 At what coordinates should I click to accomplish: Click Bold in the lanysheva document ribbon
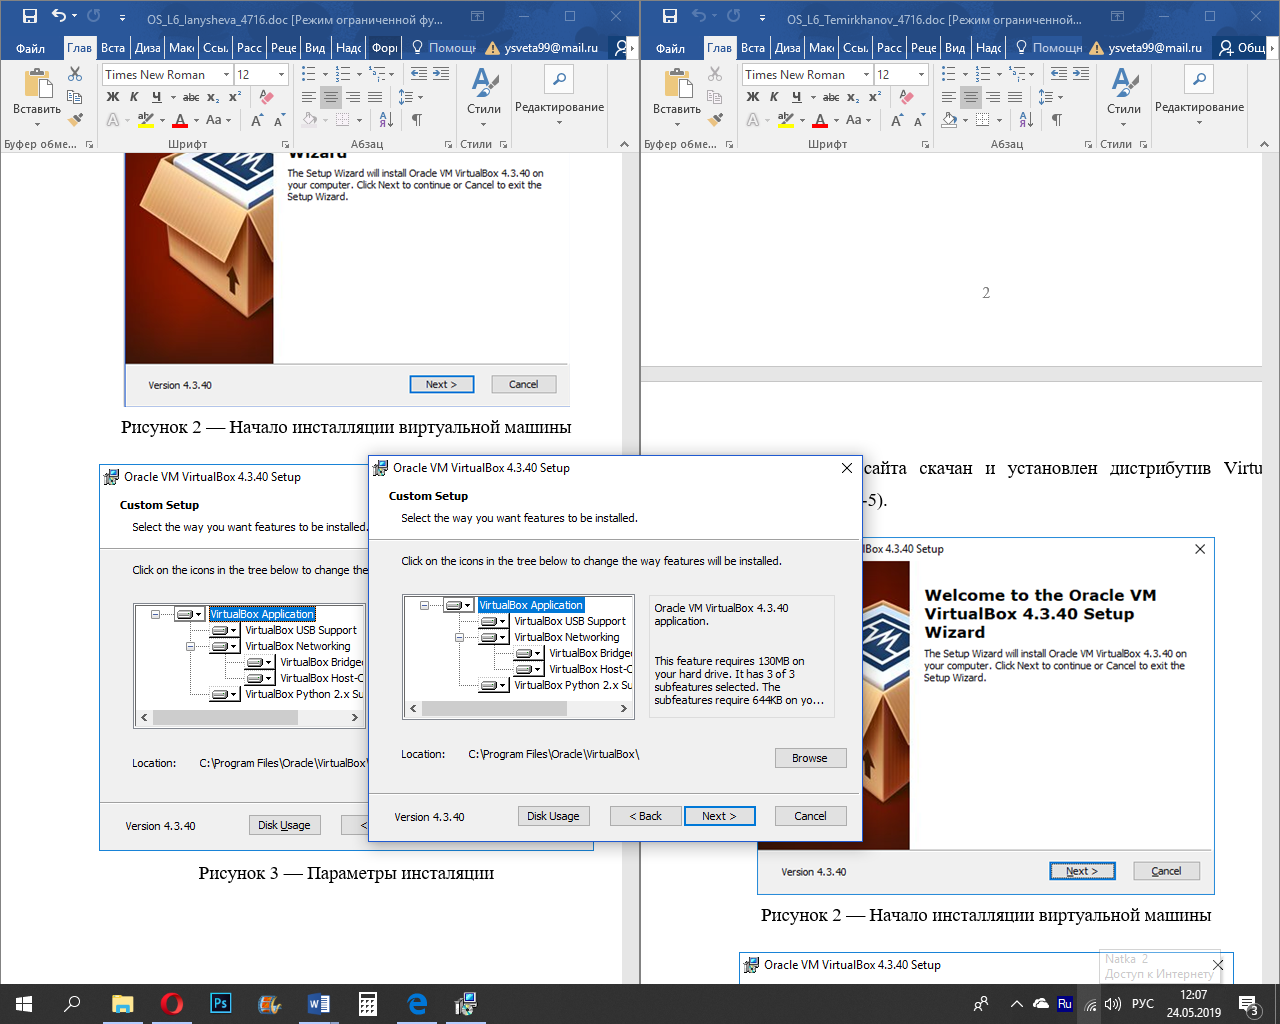click(112, 97)
